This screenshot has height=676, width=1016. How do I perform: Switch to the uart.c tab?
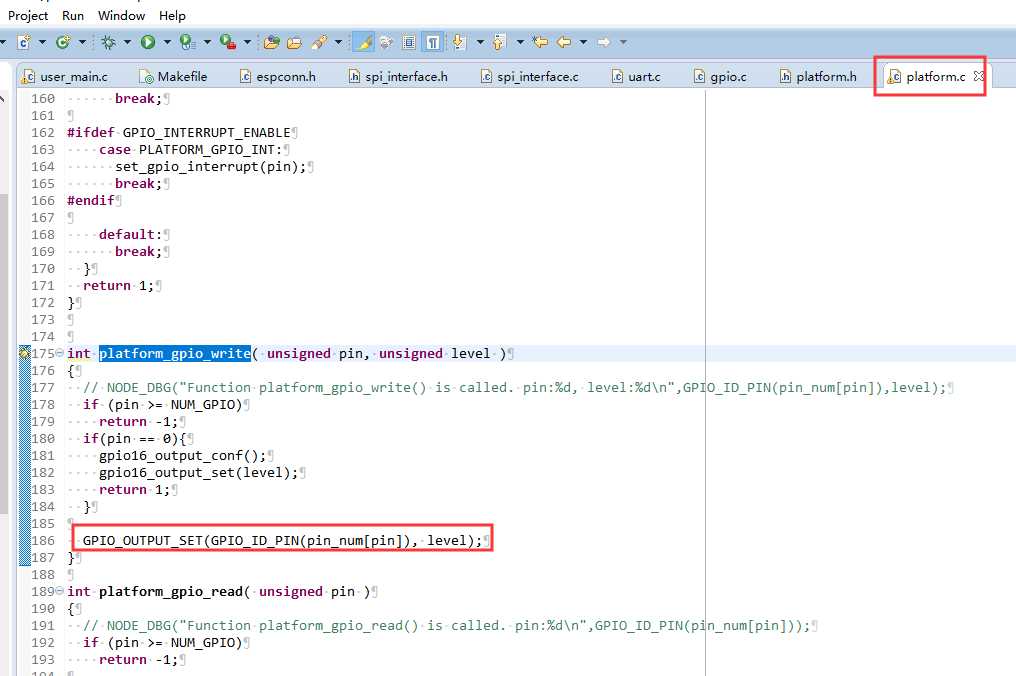636,77
